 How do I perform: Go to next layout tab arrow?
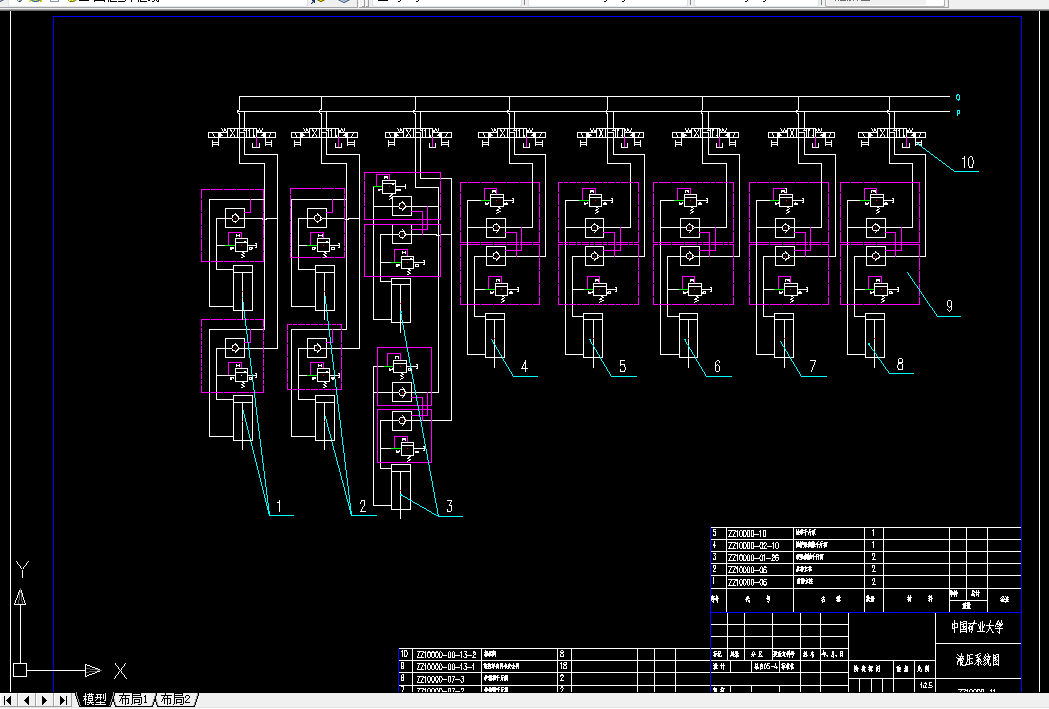(44, 700)
